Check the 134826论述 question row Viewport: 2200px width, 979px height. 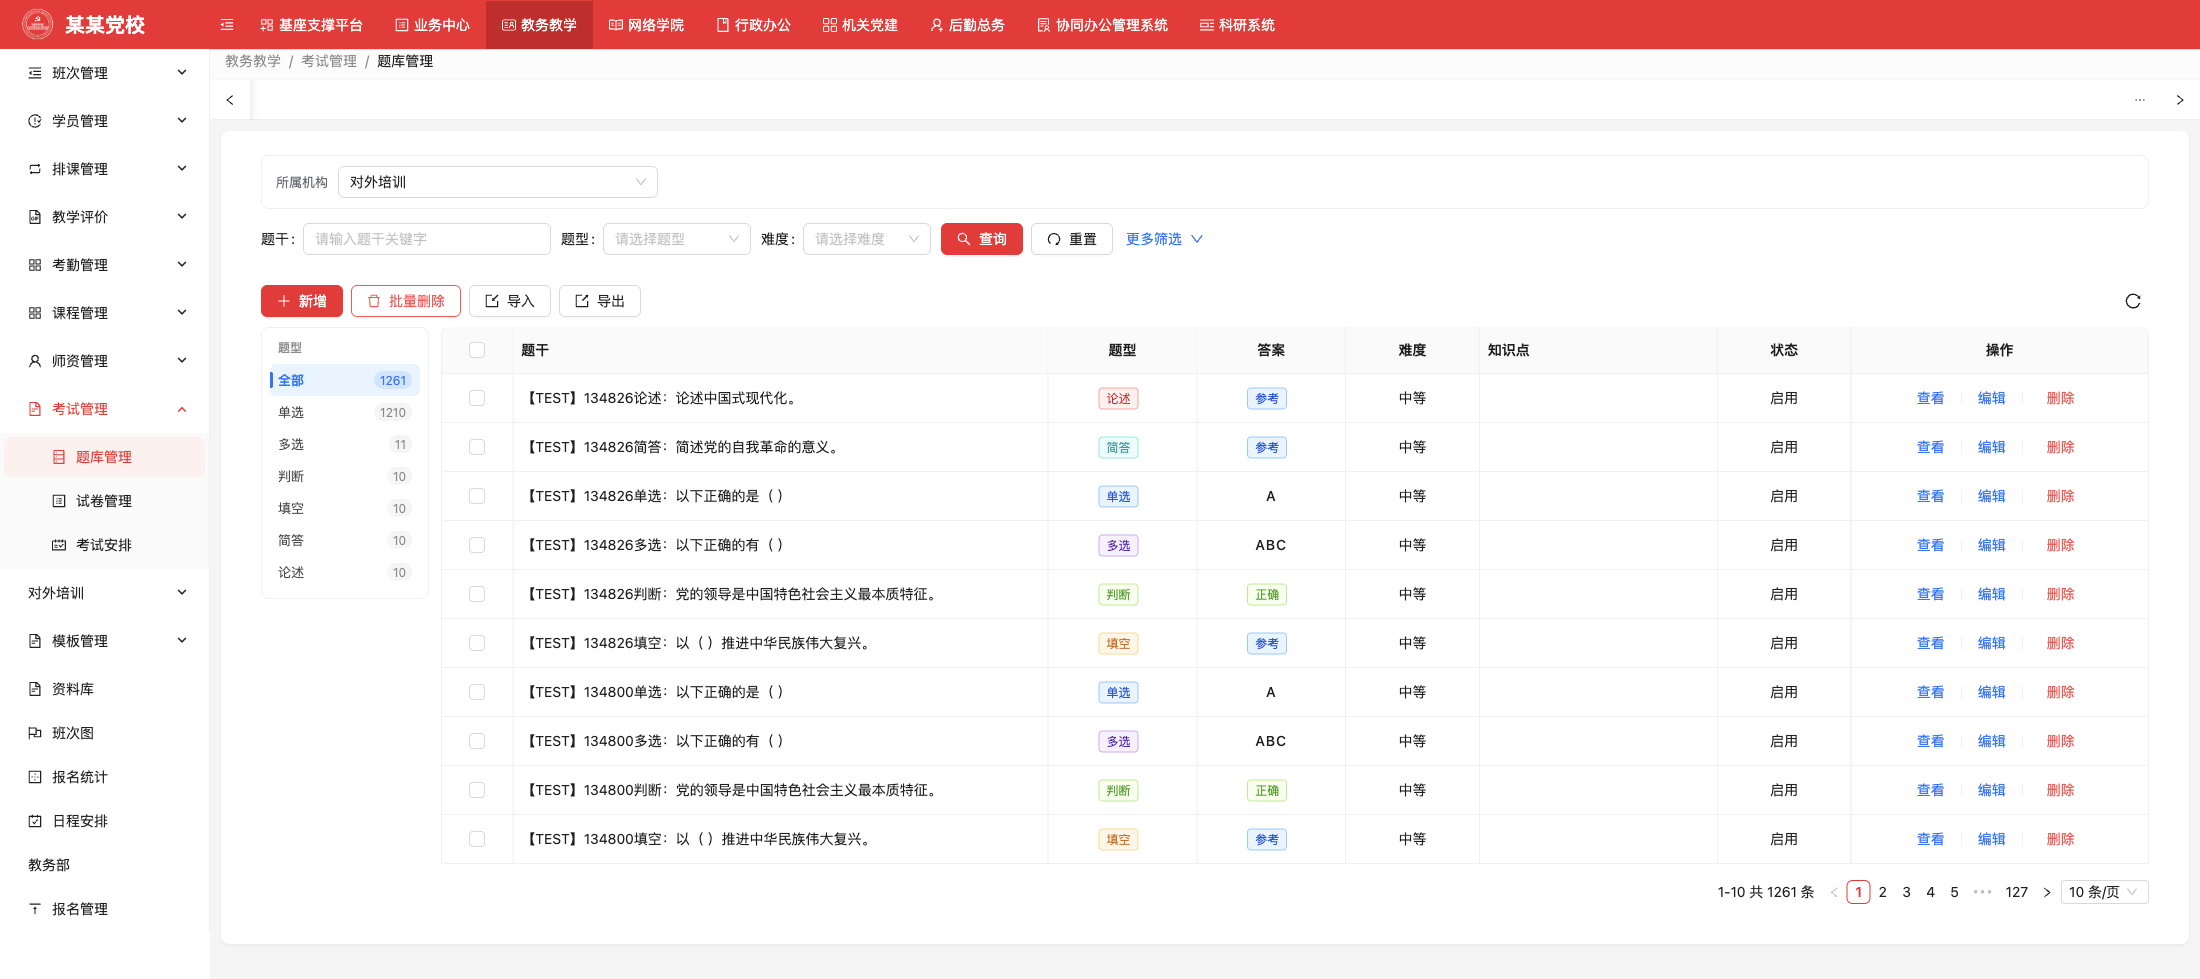[477, 398]
